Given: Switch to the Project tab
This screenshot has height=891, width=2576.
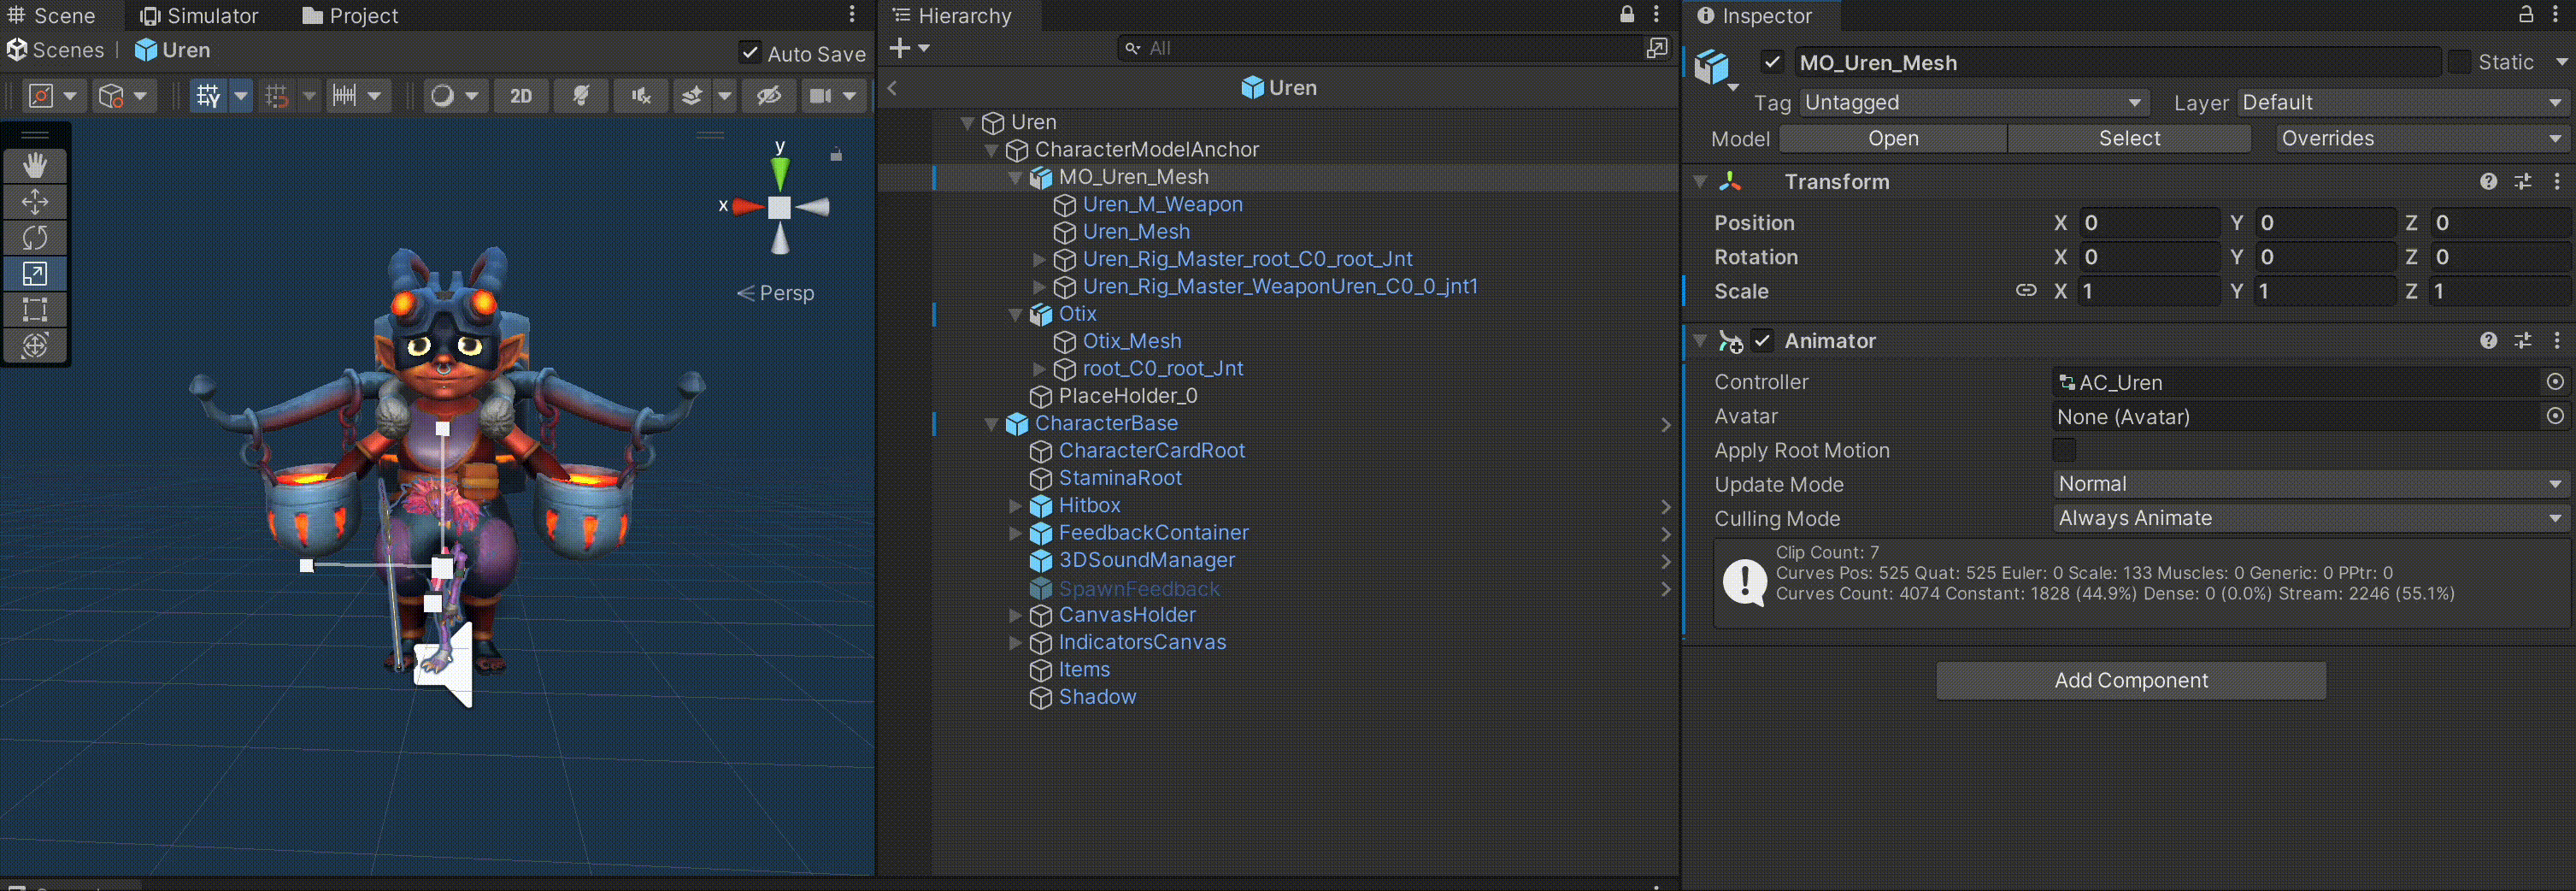Looking at the screenshot, I should tap(350, 16).
